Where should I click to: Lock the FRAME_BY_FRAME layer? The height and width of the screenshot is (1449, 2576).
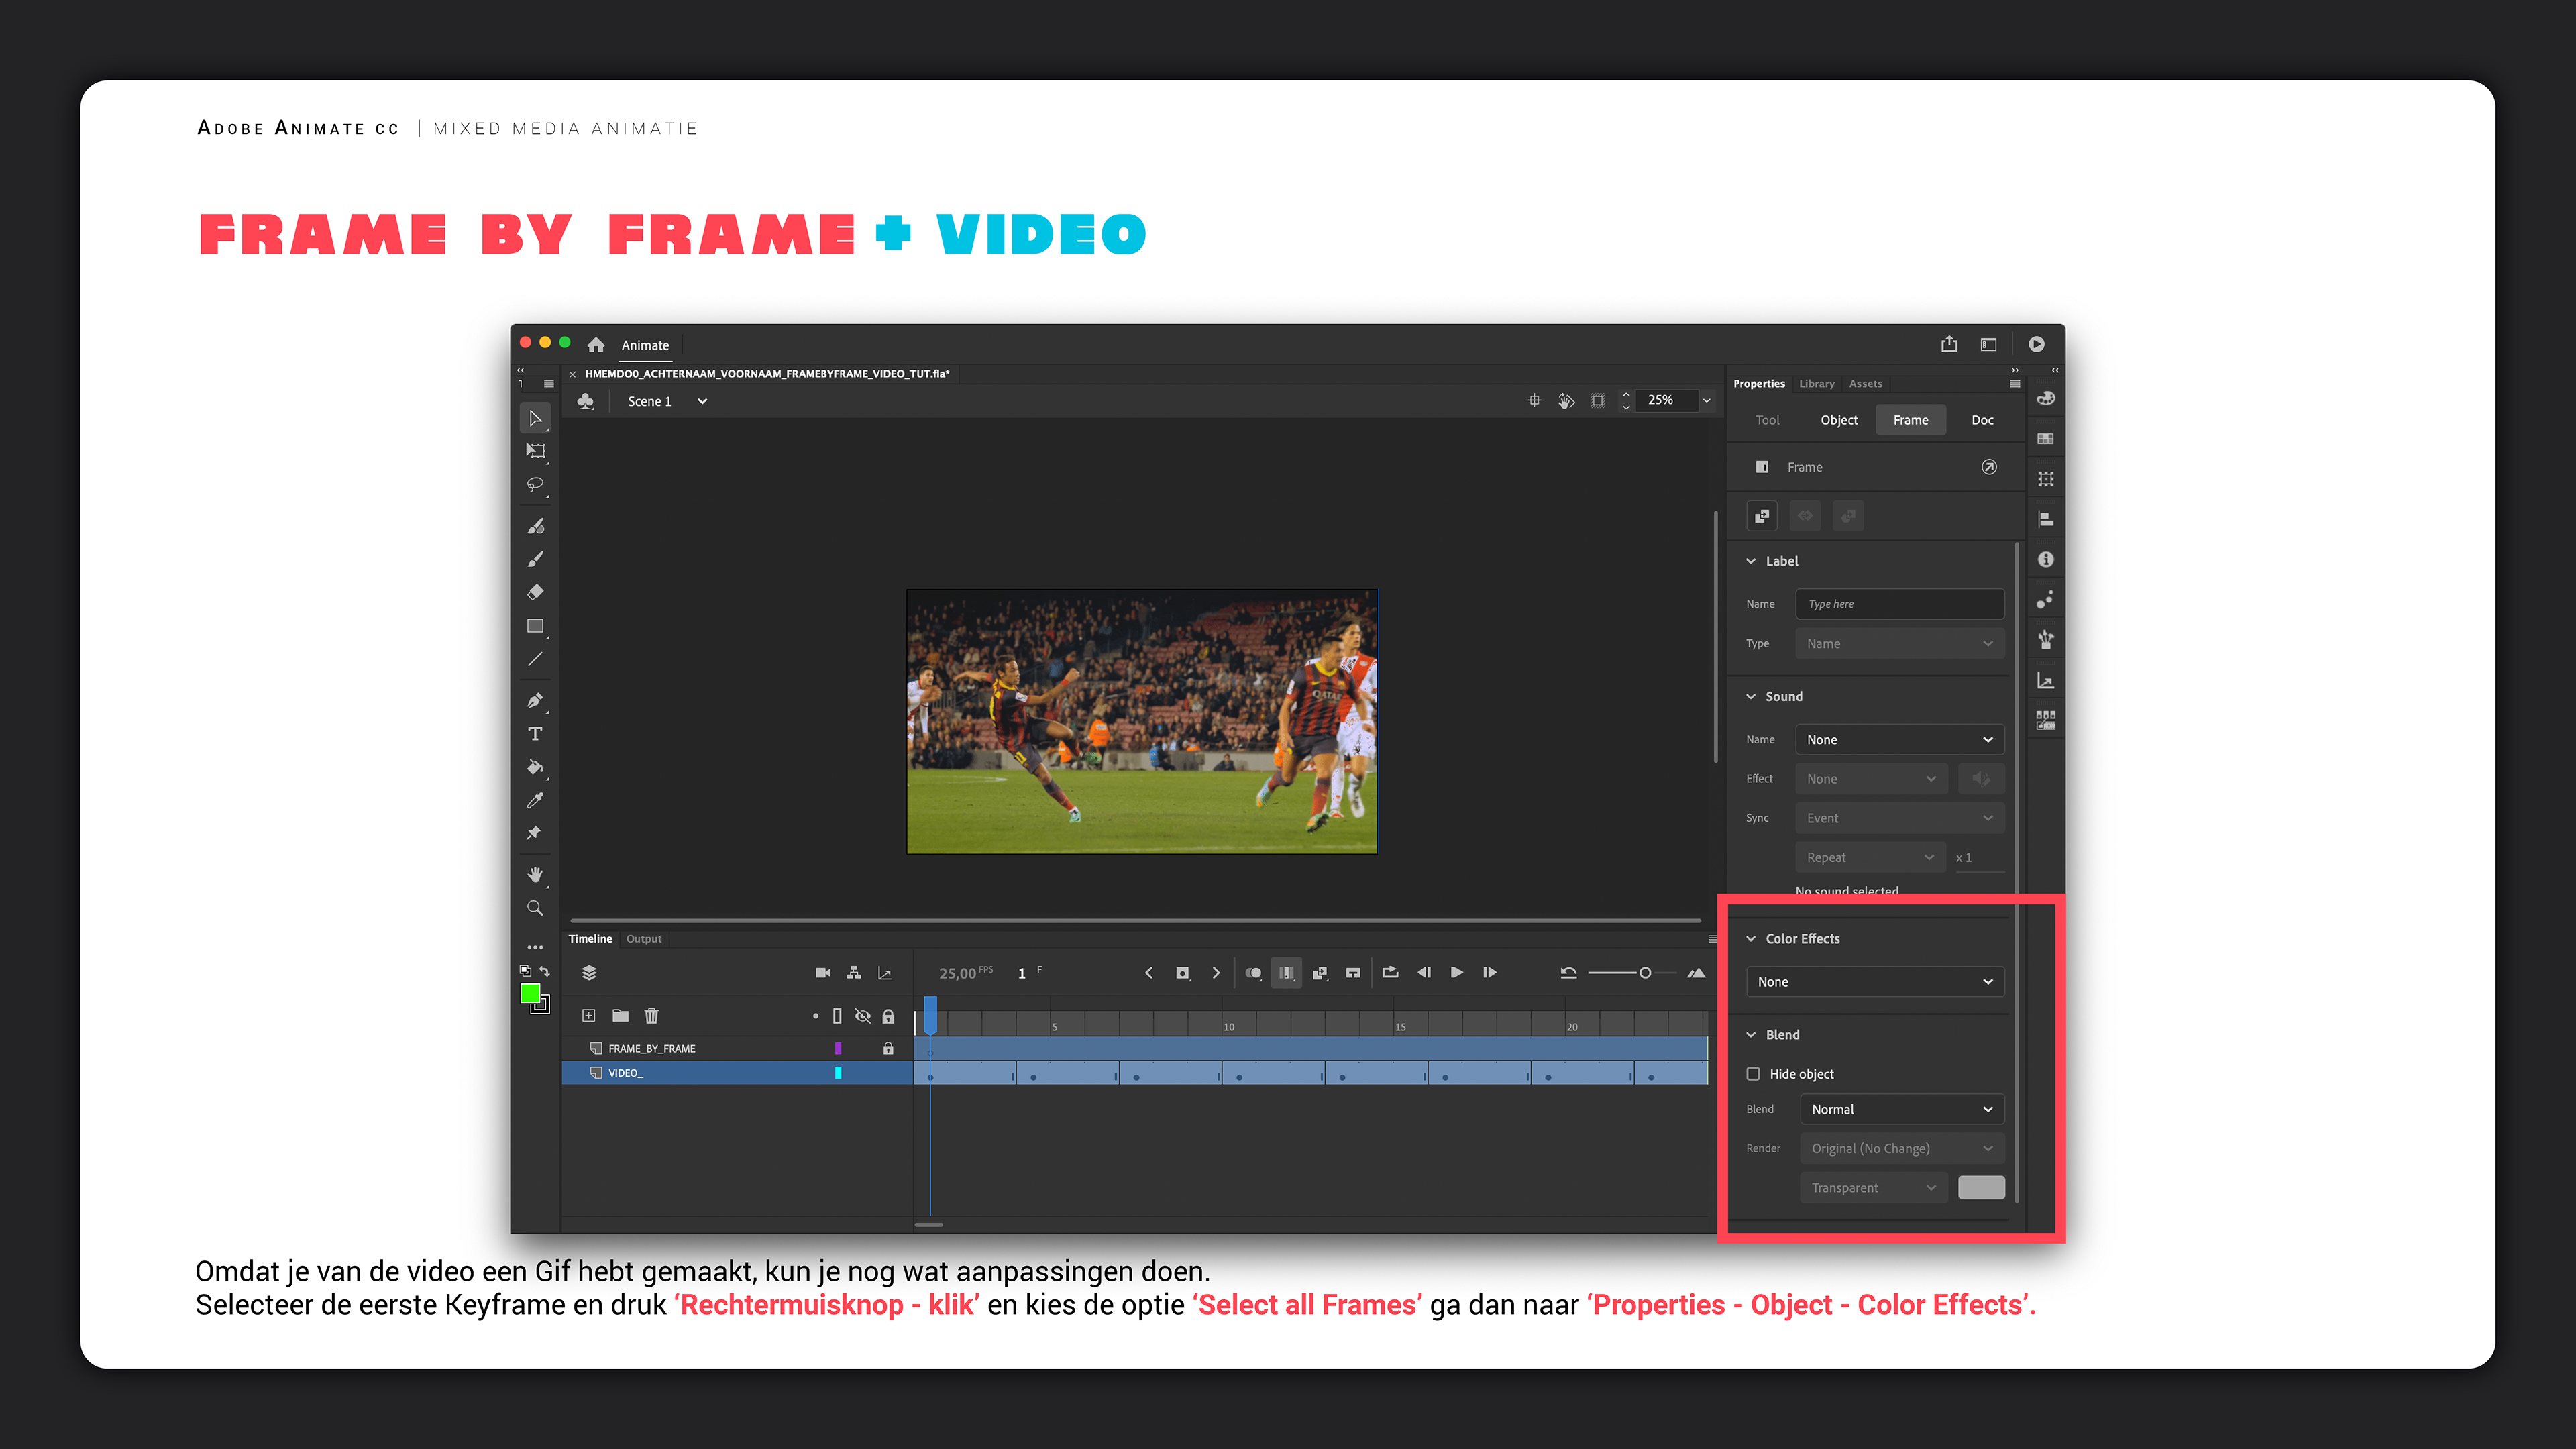pos(888,1048)
